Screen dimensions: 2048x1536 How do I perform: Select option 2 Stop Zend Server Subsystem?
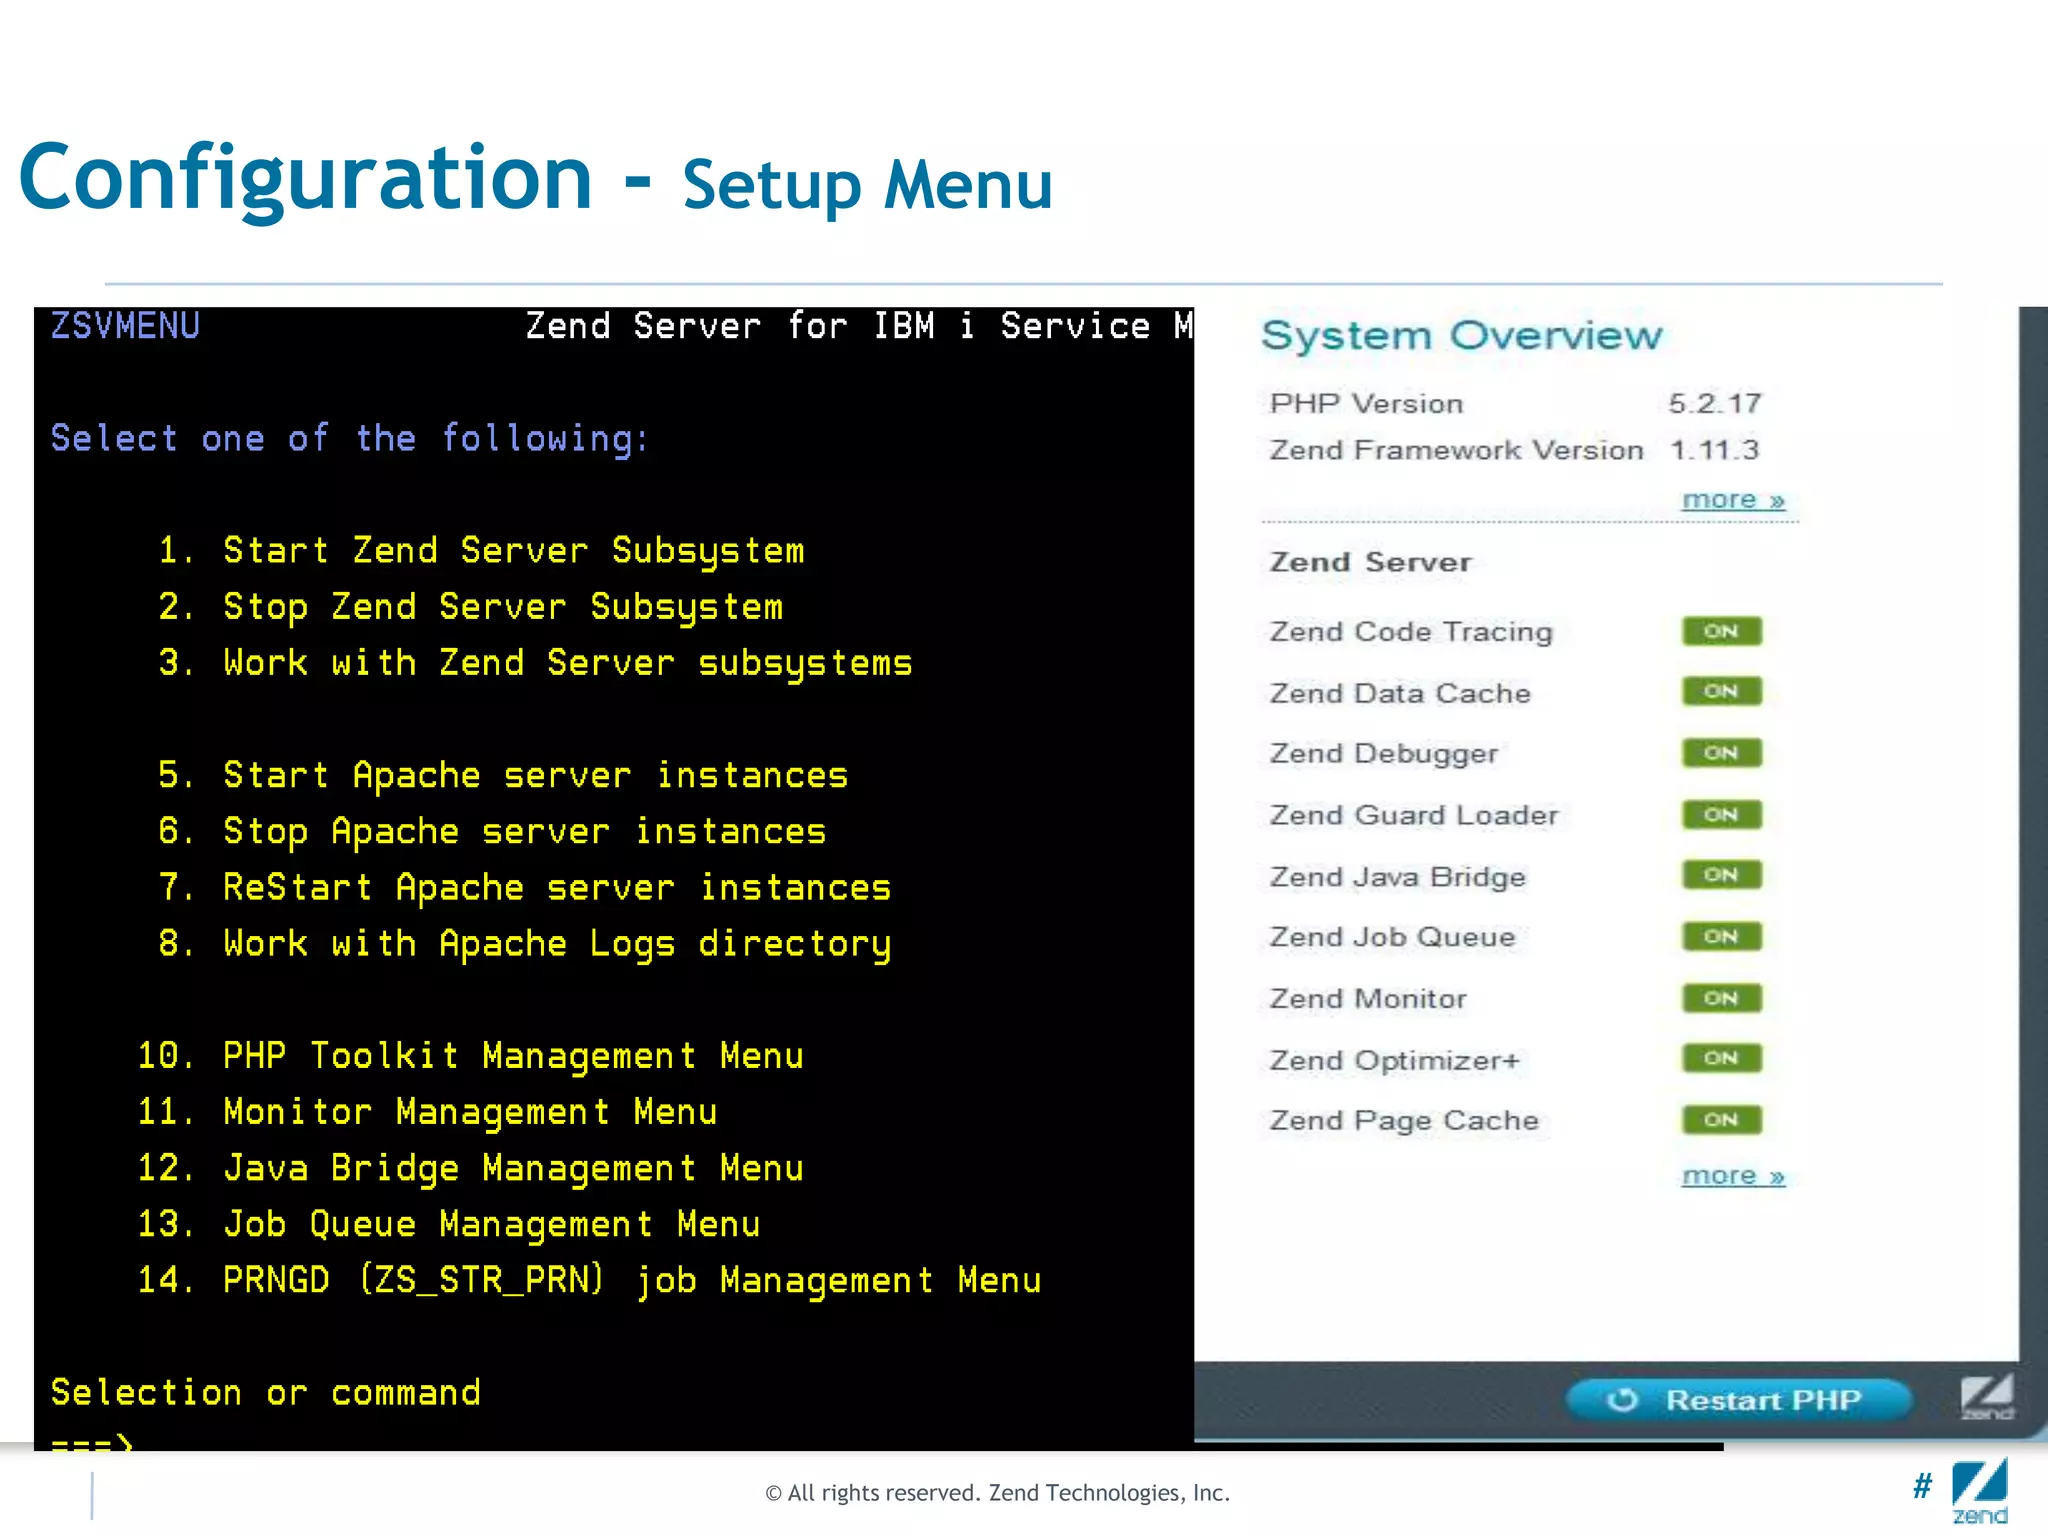470,607
